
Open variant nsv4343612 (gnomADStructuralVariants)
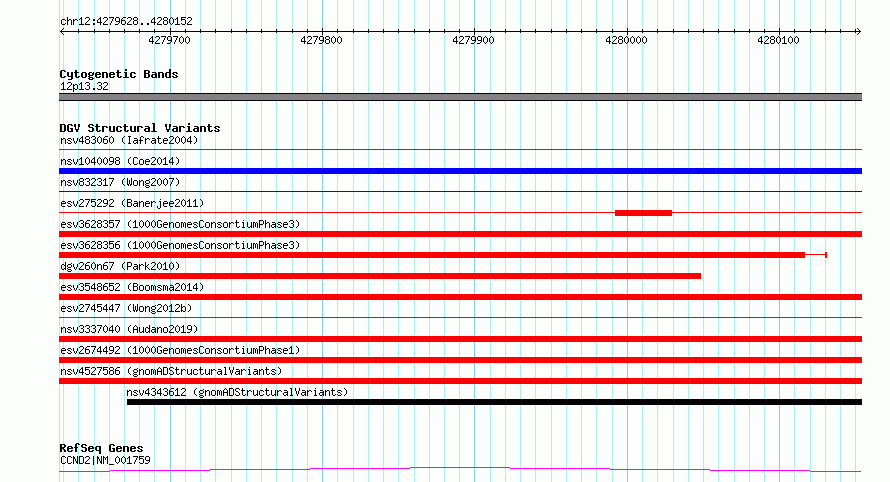[x=237, y=392]
